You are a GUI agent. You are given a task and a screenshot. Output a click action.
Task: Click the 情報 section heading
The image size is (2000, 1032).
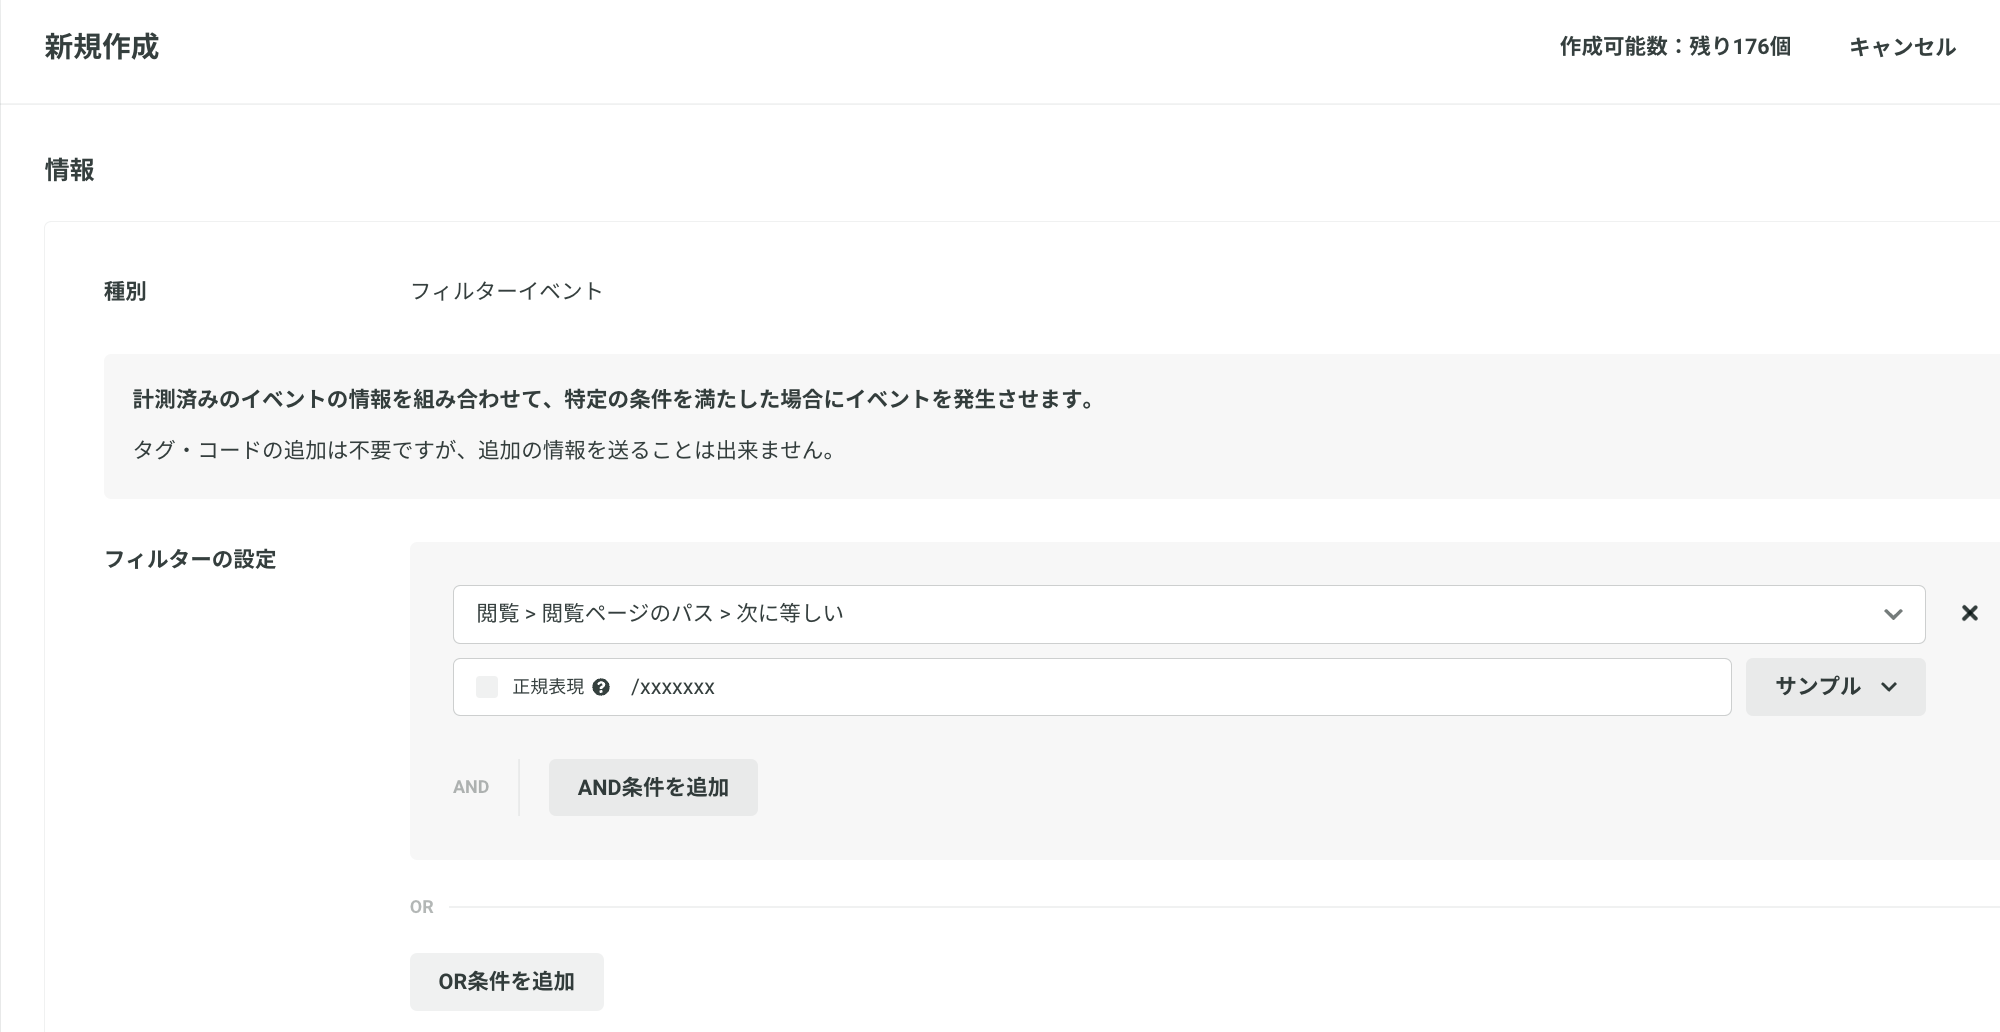tap(70, 170)
